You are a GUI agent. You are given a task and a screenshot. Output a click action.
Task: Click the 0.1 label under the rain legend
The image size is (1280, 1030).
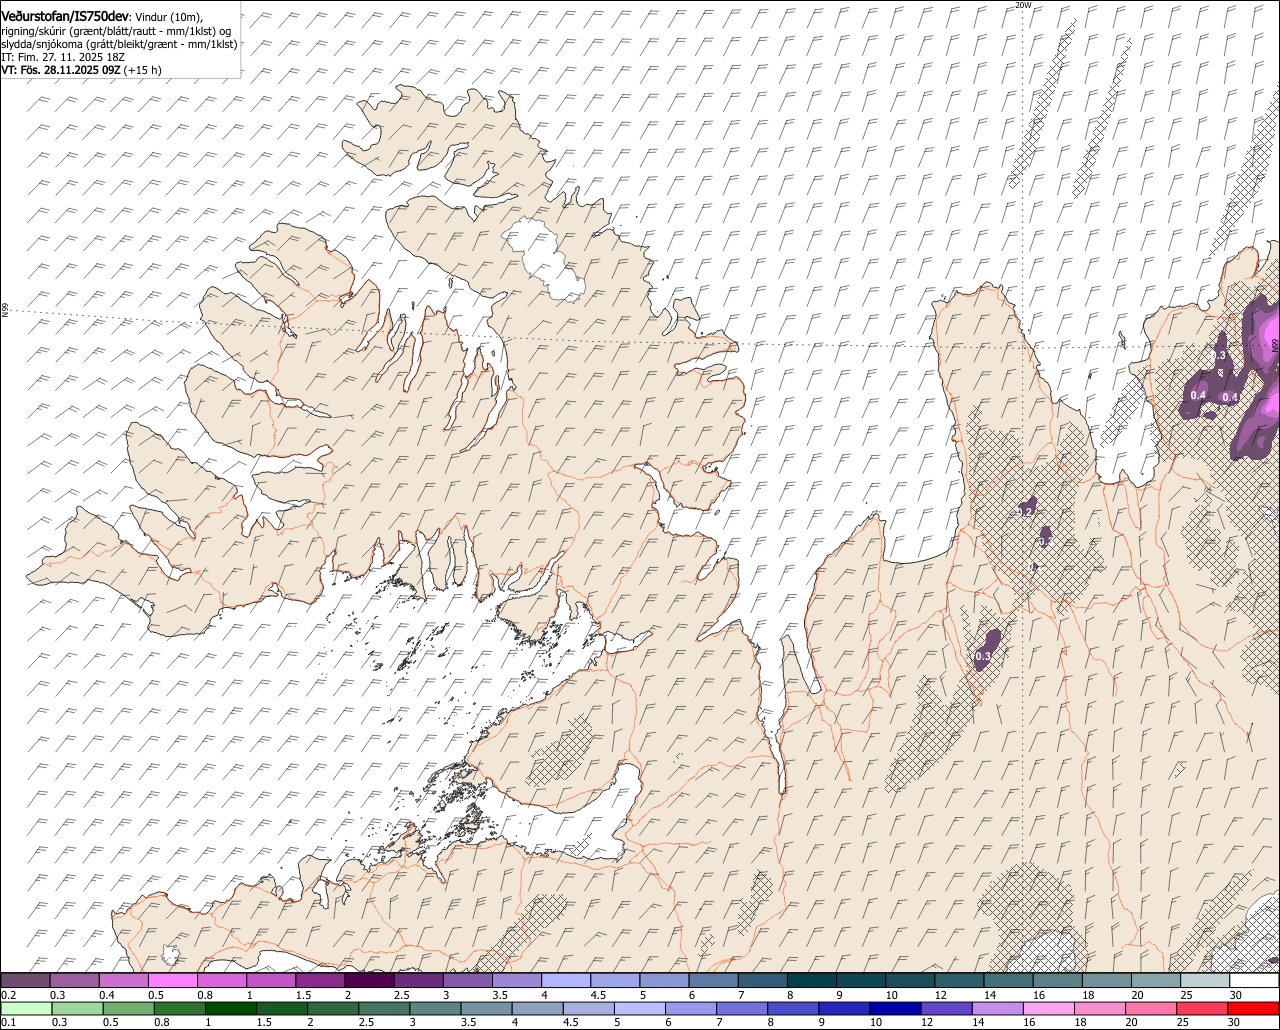click(x=9, y=1022)
